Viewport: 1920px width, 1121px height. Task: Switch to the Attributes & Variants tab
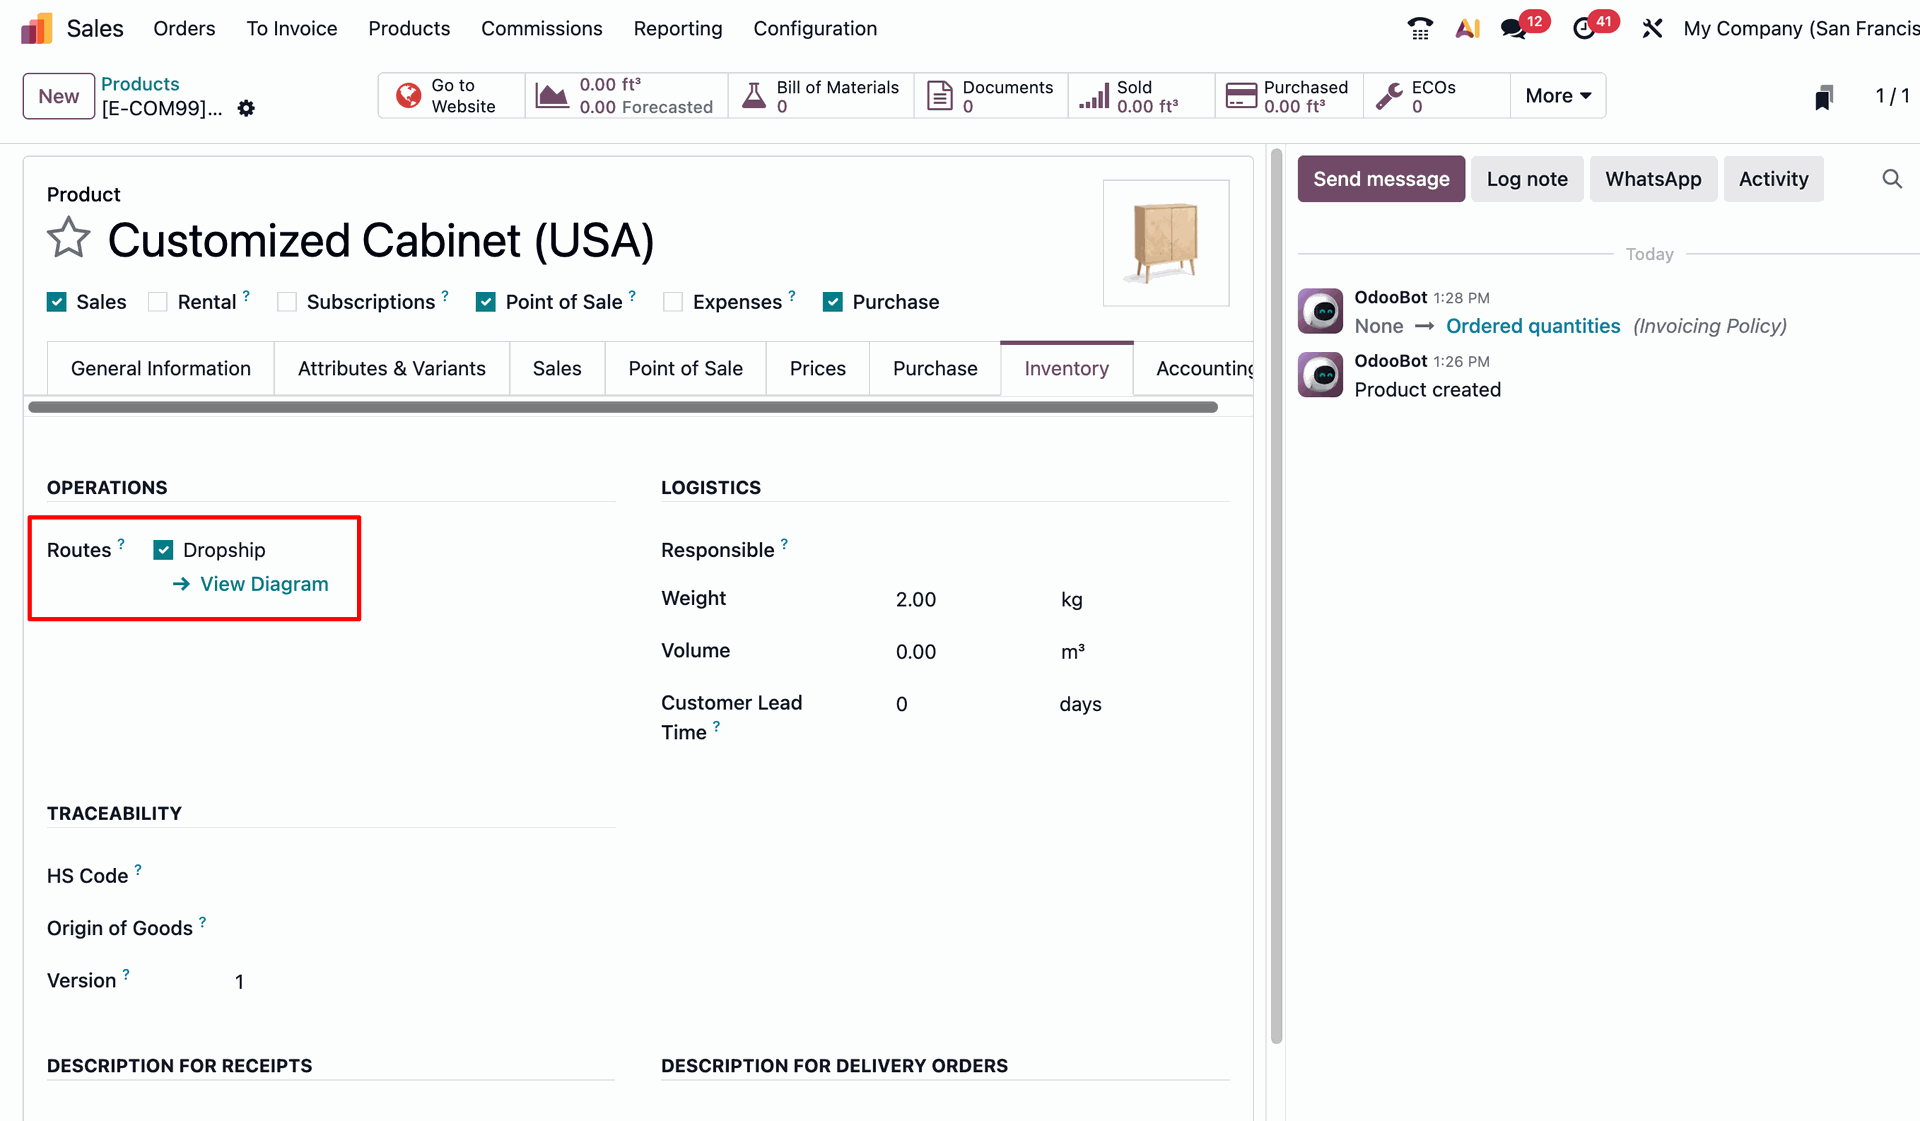[390, 368]
